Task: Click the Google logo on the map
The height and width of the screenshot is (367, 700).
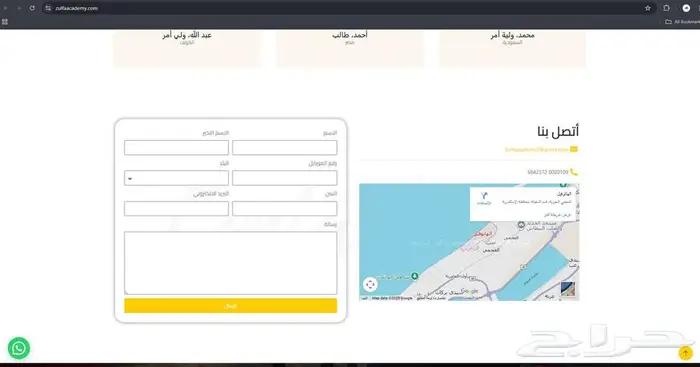Action: point(470,291)
